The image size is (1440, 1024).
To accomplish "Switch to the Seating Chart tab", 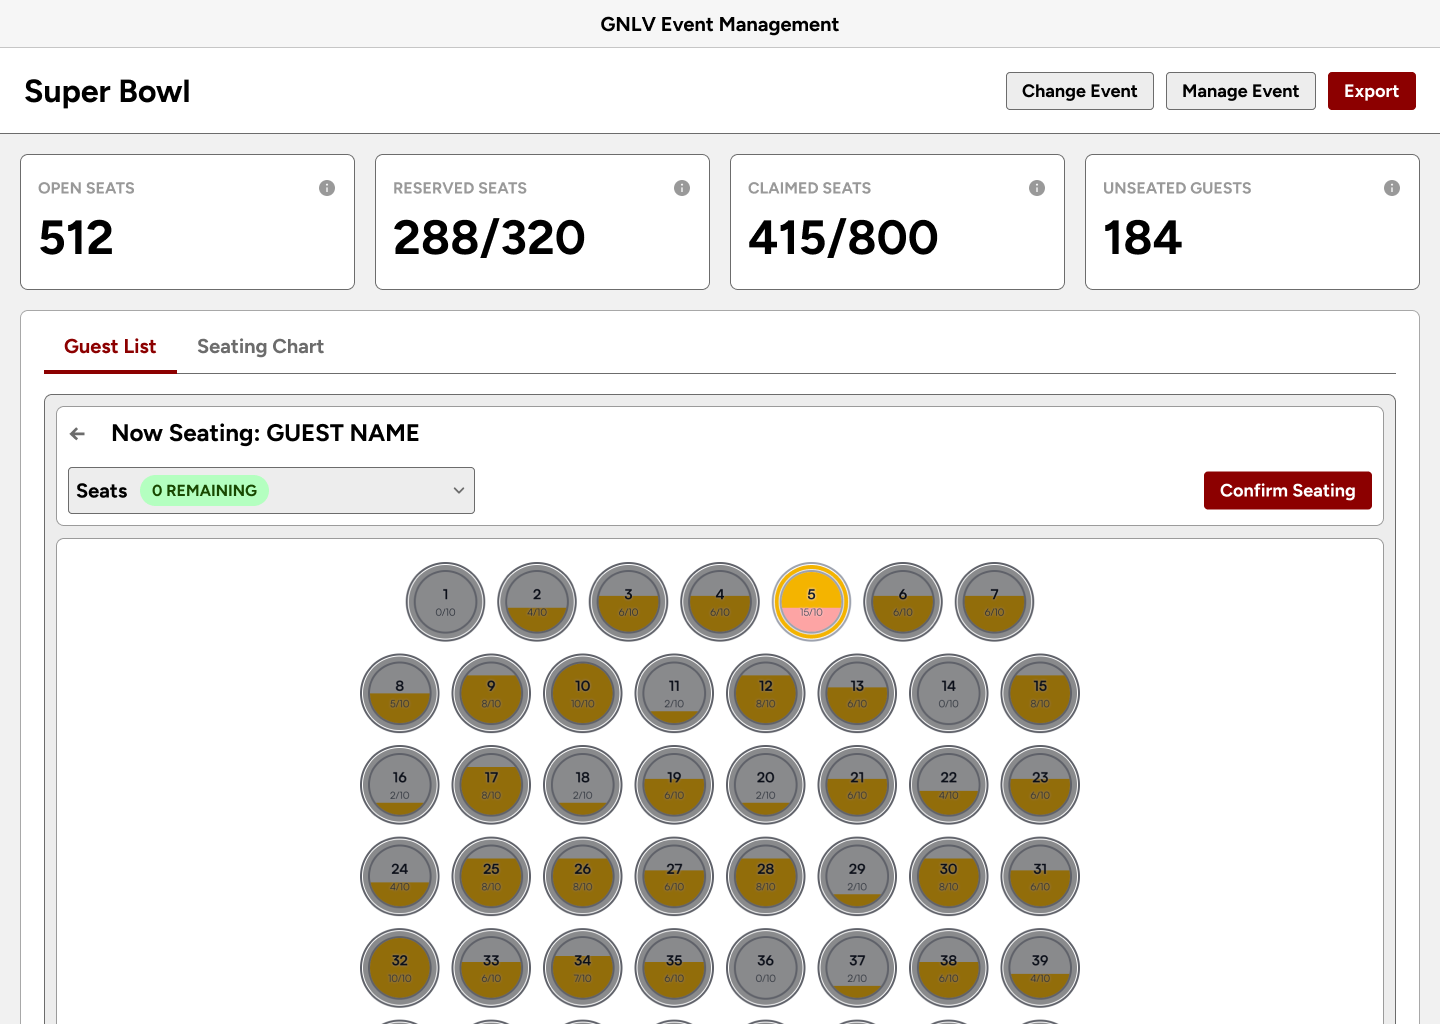I will coord(260,347).
